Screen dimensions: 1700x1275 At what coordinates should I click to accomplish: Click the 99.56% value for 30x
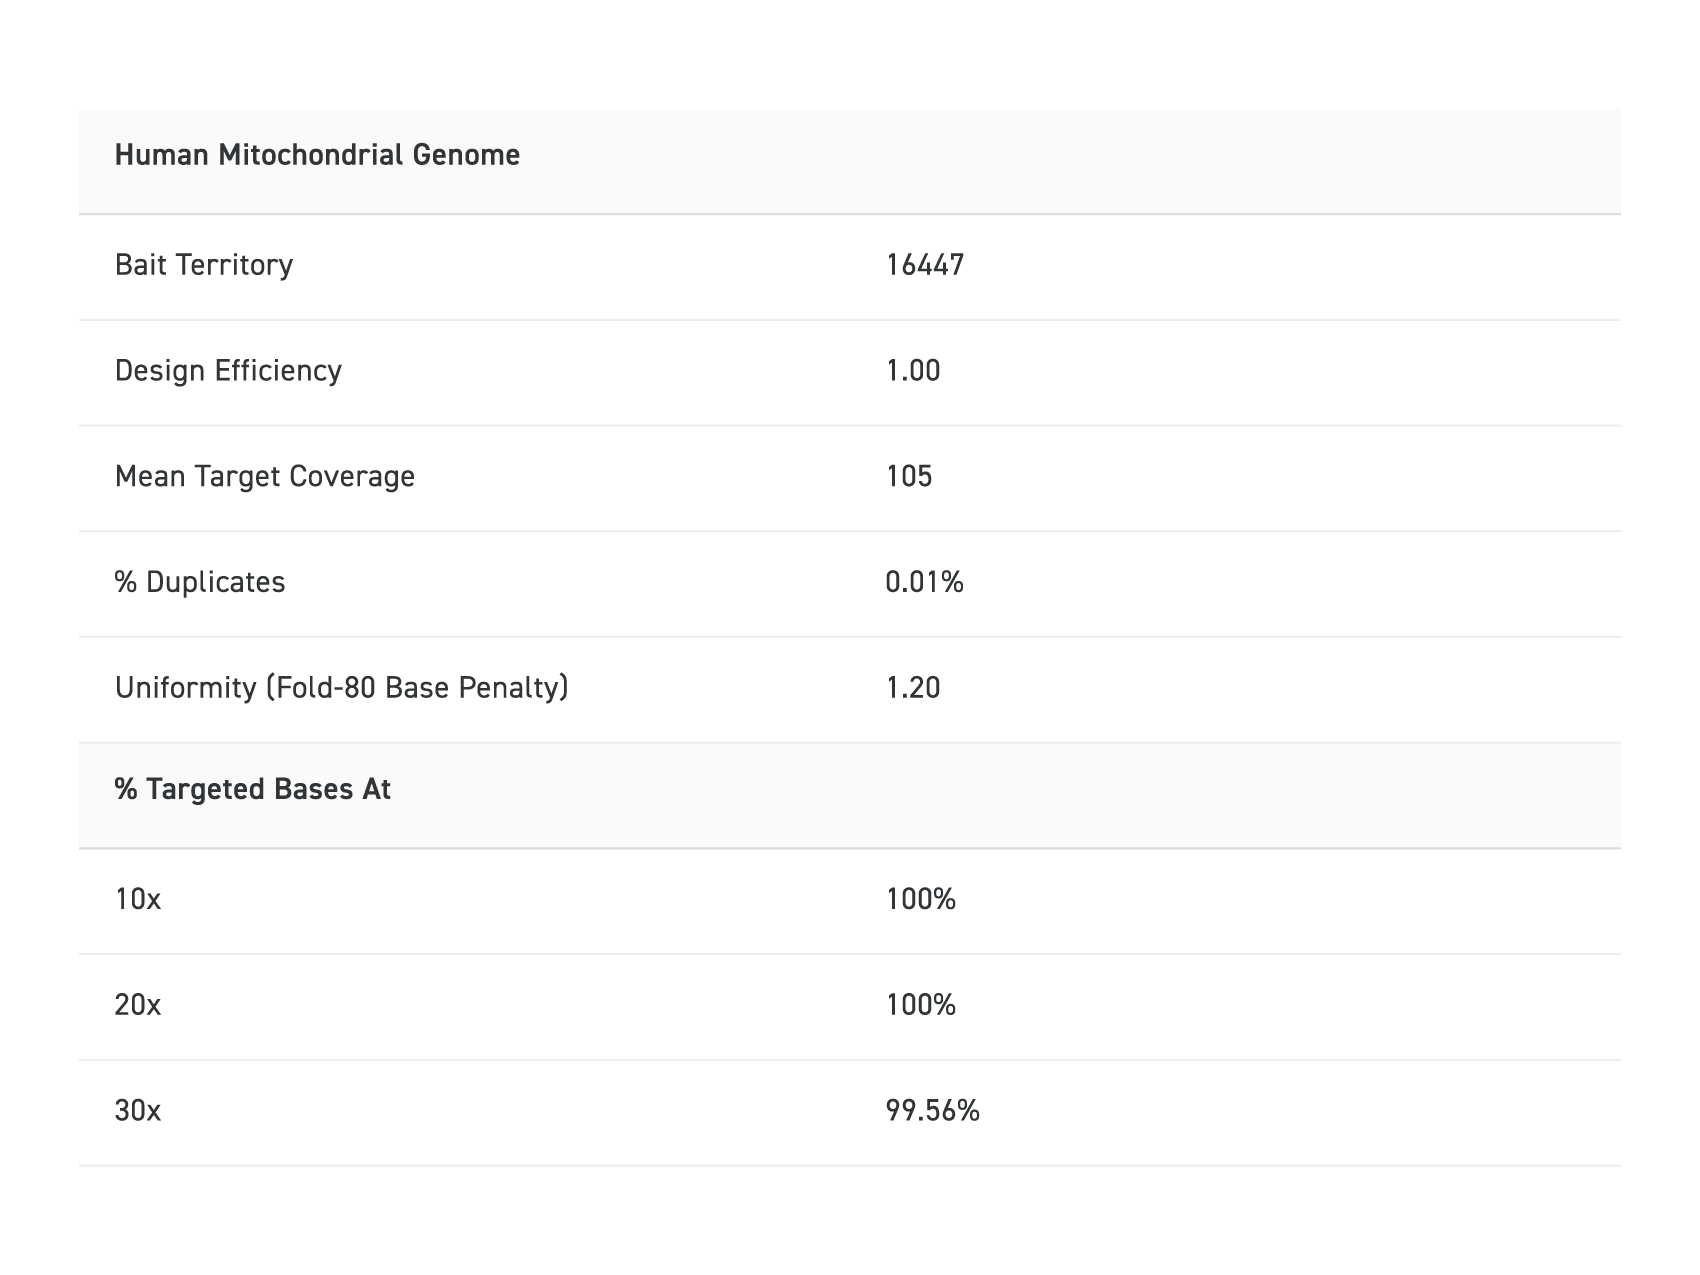[x=933, y=1111]
